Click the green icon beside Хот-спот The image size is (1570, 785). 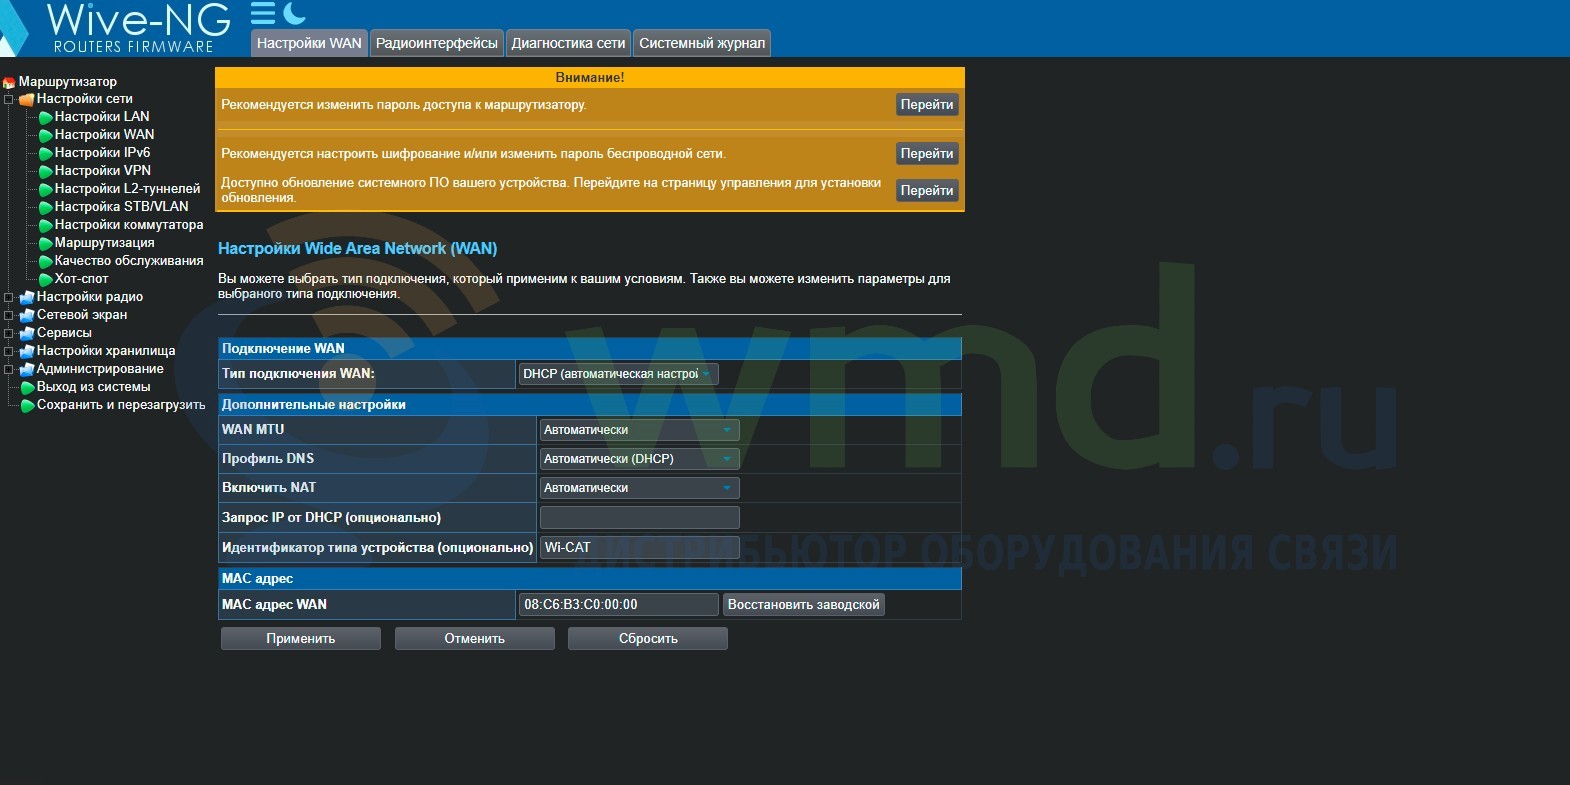pyautogui.click(x=45, y=279)
